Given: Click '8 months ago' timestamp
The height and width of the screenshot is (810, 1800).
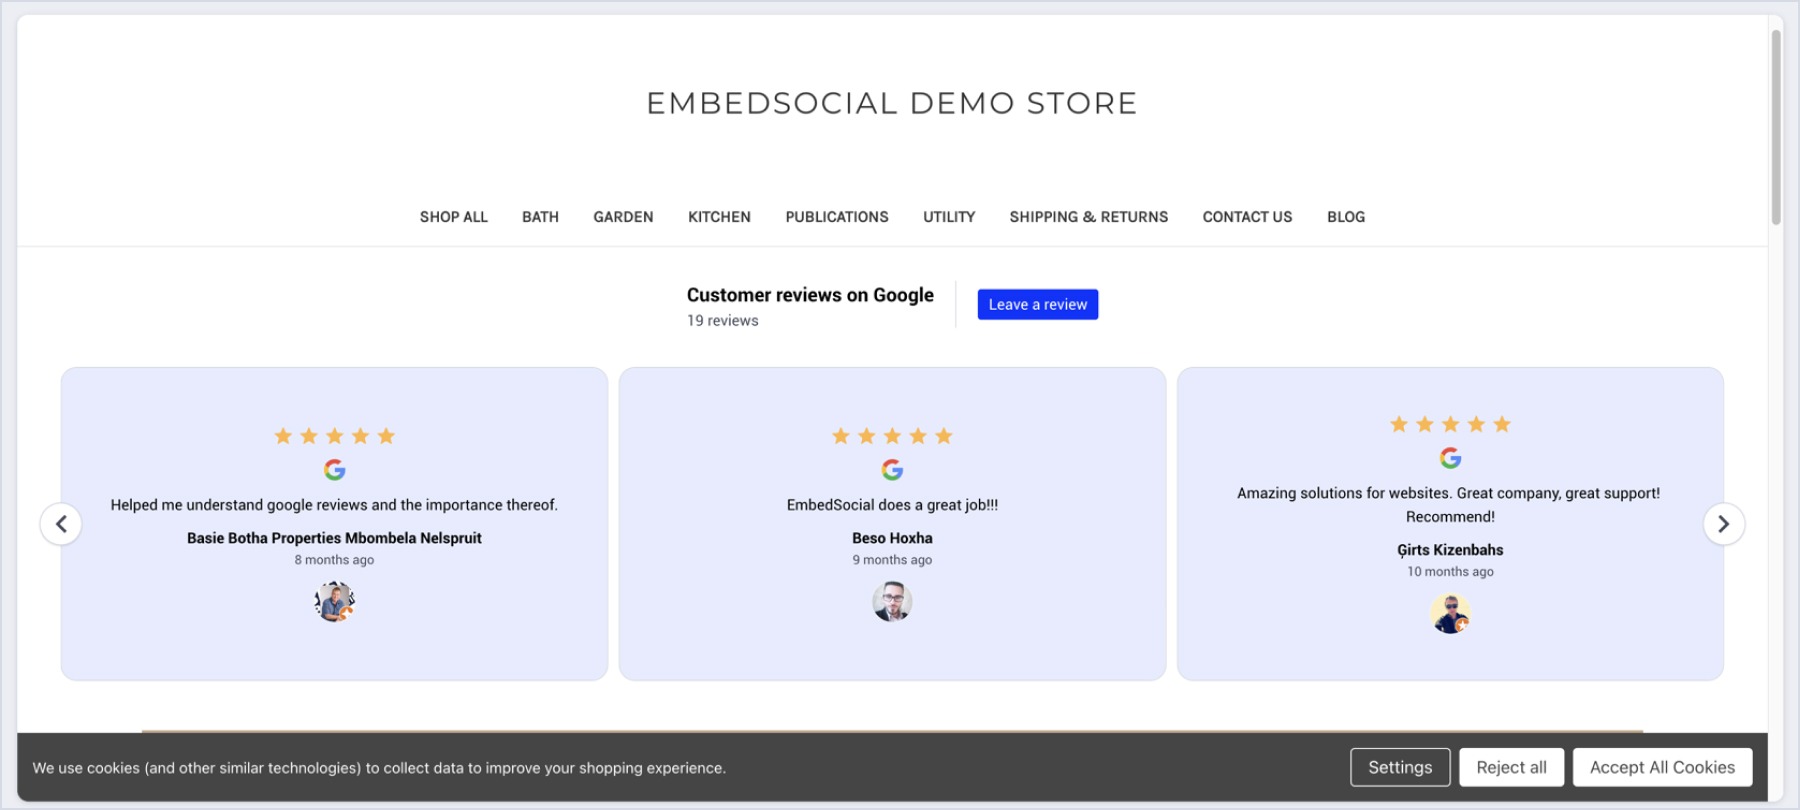Looking at the screenshot, I should point(334,560).
